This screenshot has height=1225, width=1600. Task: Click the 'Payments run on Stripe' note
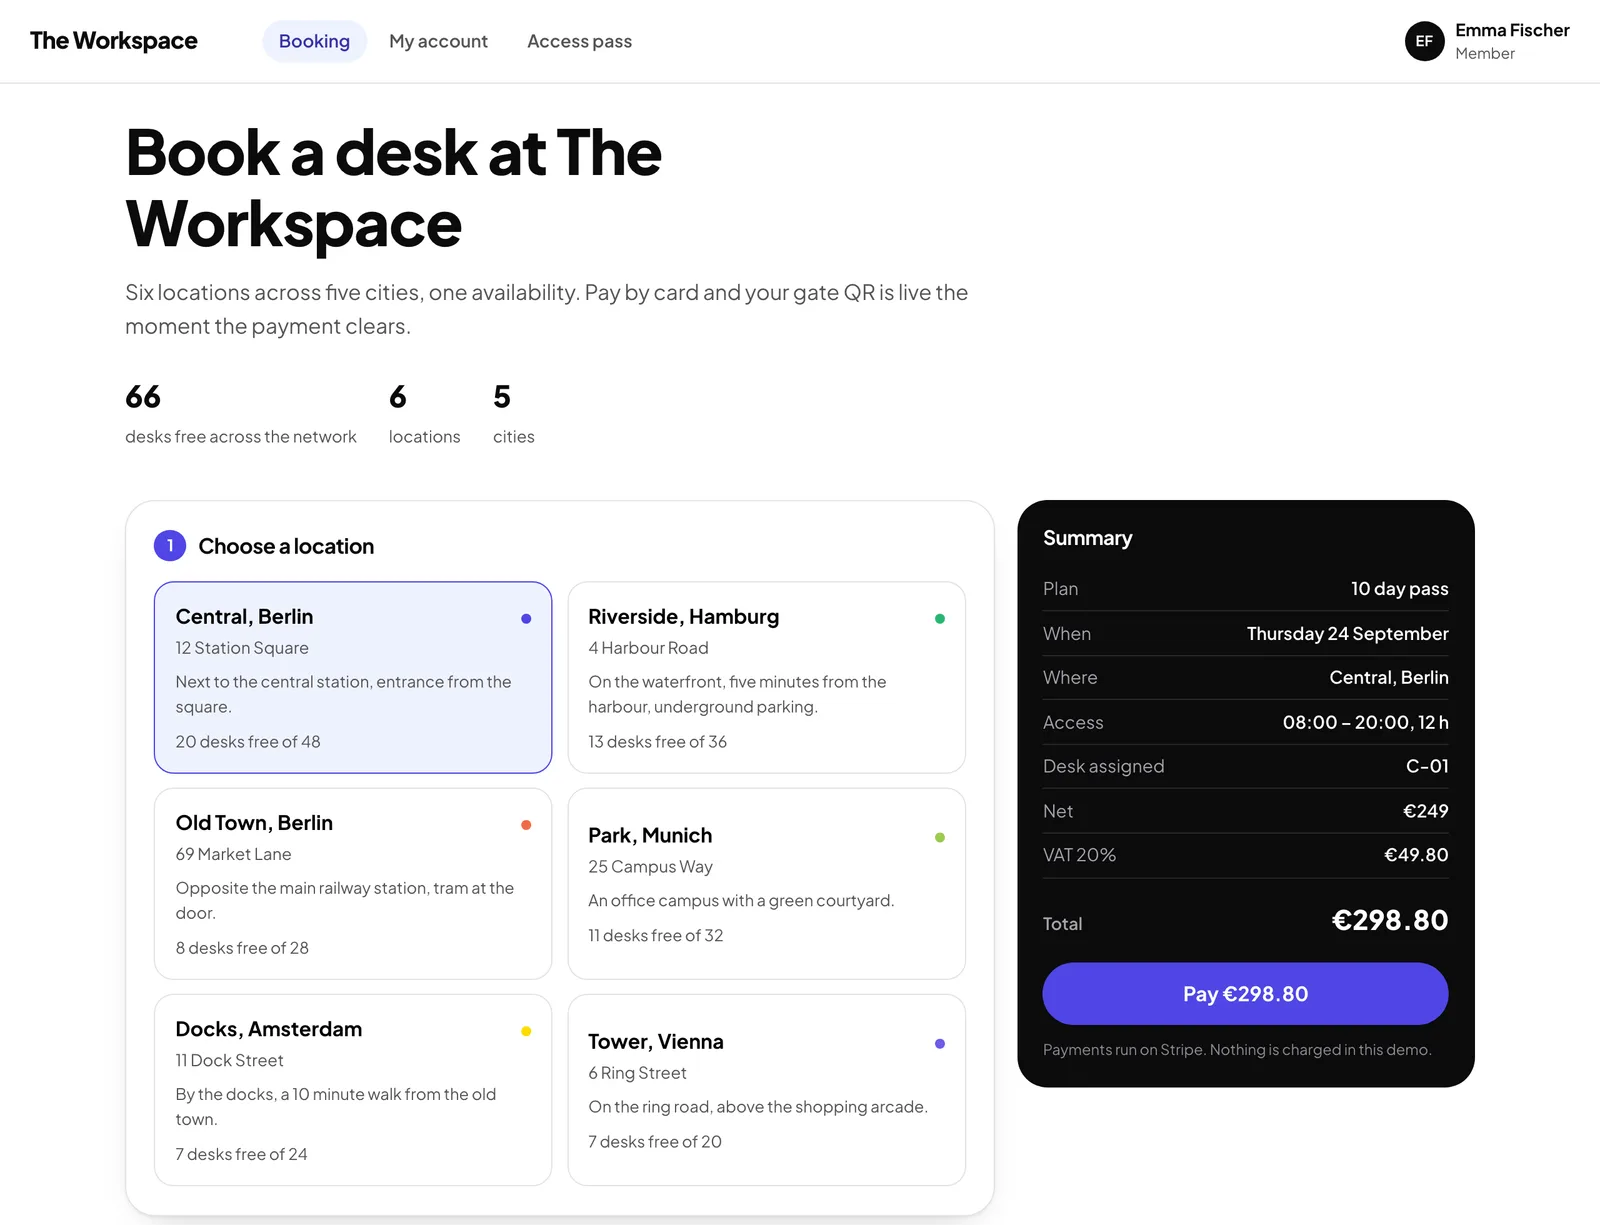pos(1237,1050)
